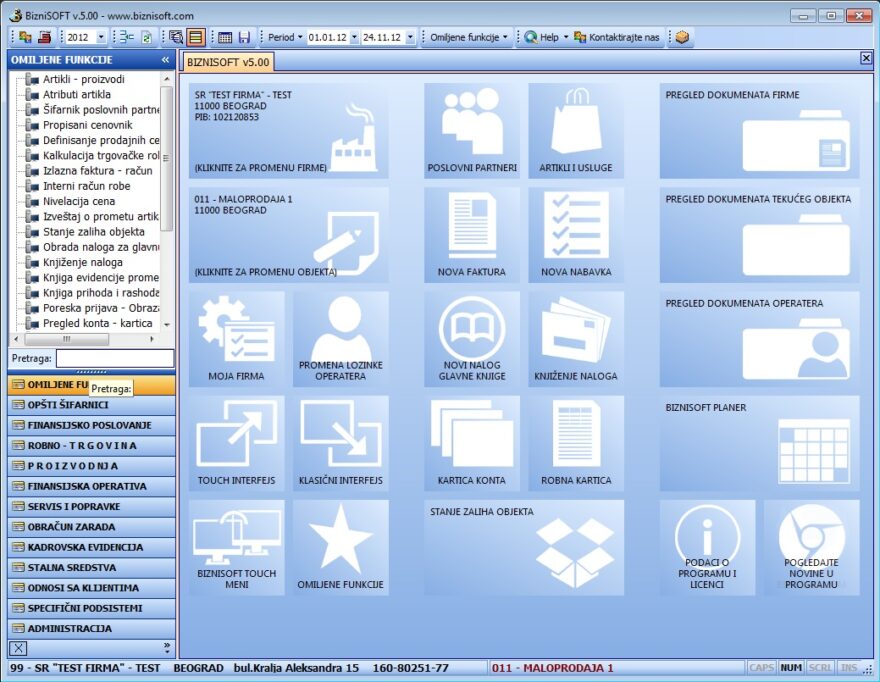
Task: Open Opšti šifarnici menu section
Action: click(91, 405)
